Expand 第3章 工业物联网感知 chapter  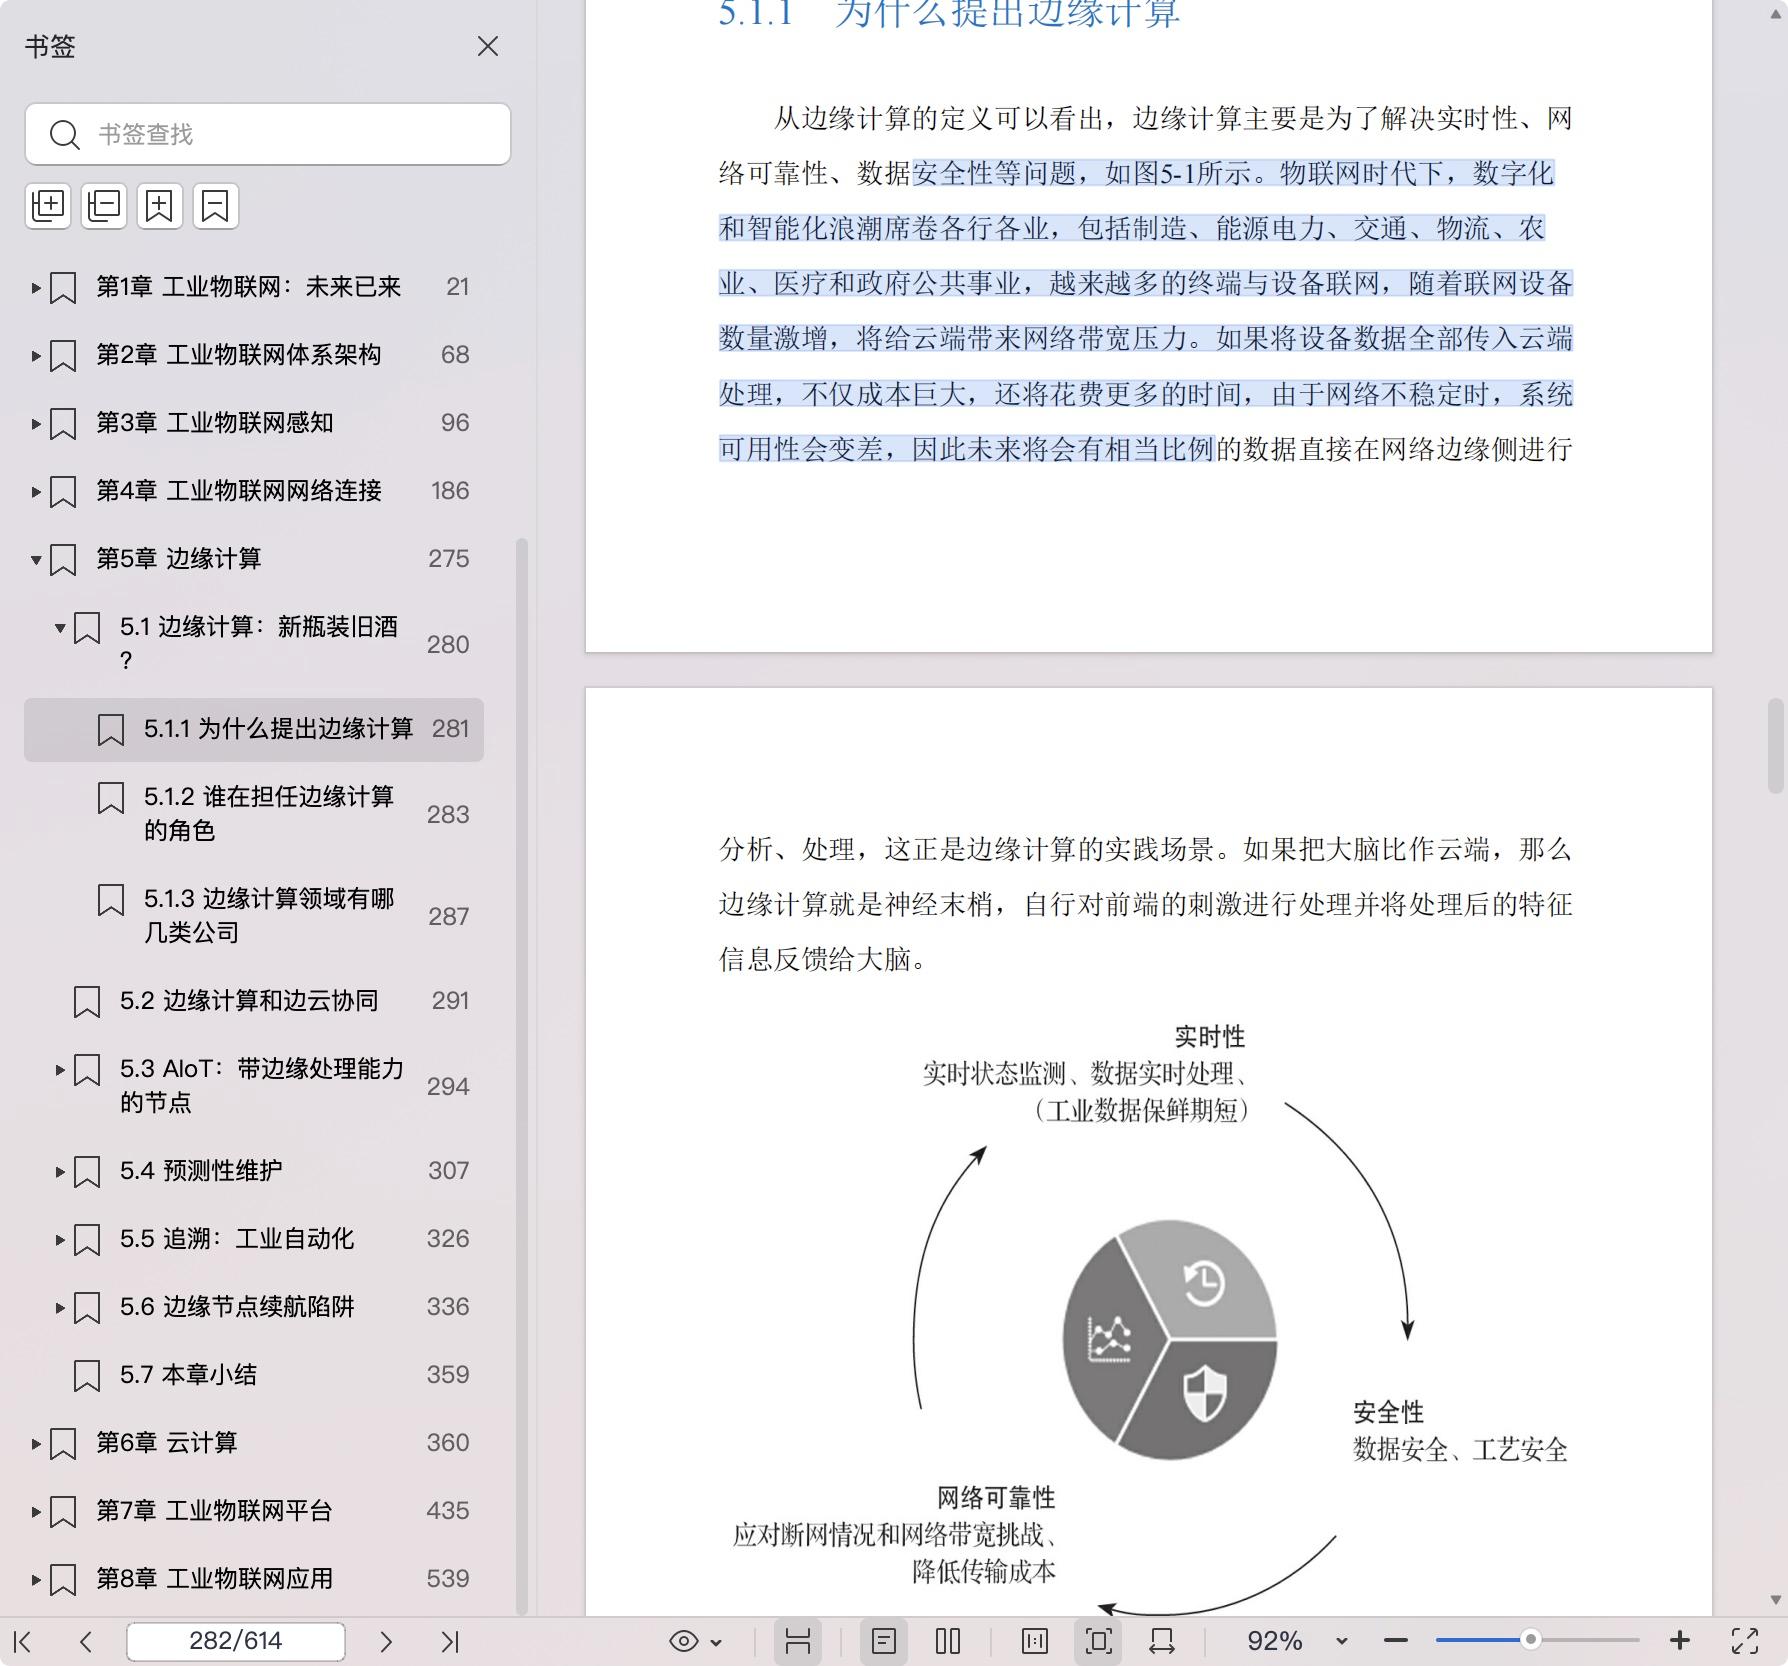[36, 424]
